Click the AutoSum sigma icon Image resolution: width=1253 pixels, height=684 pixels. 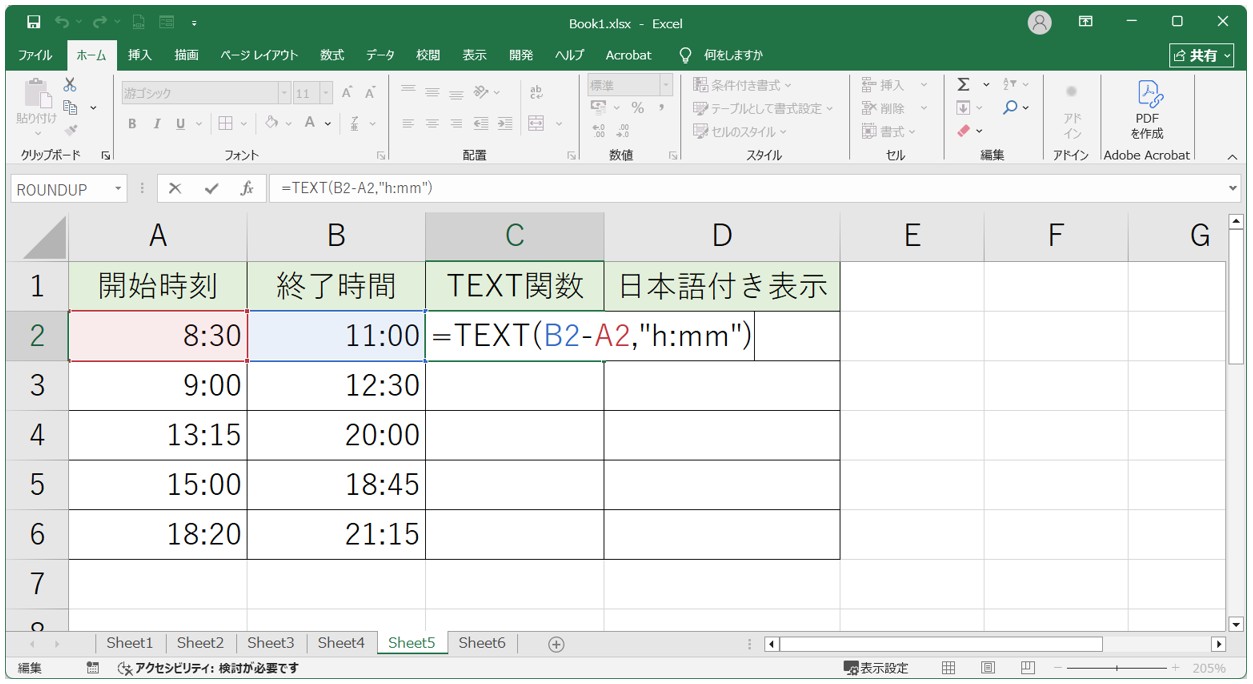pyautogui.click(x=963, y=85)
